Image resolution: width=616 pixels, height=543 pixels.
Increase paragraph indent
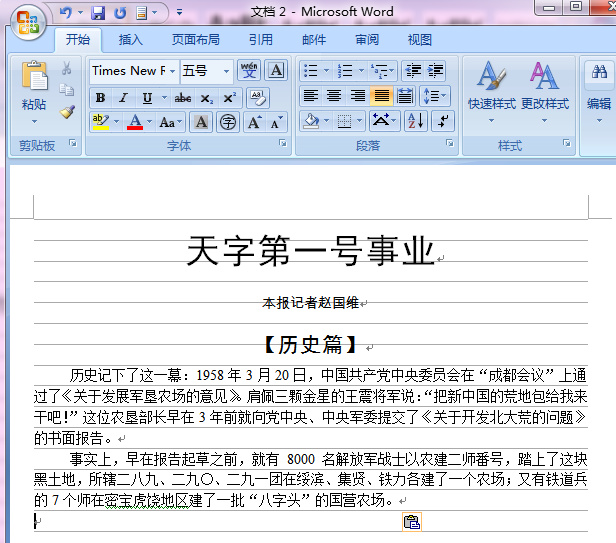(435, 71)
